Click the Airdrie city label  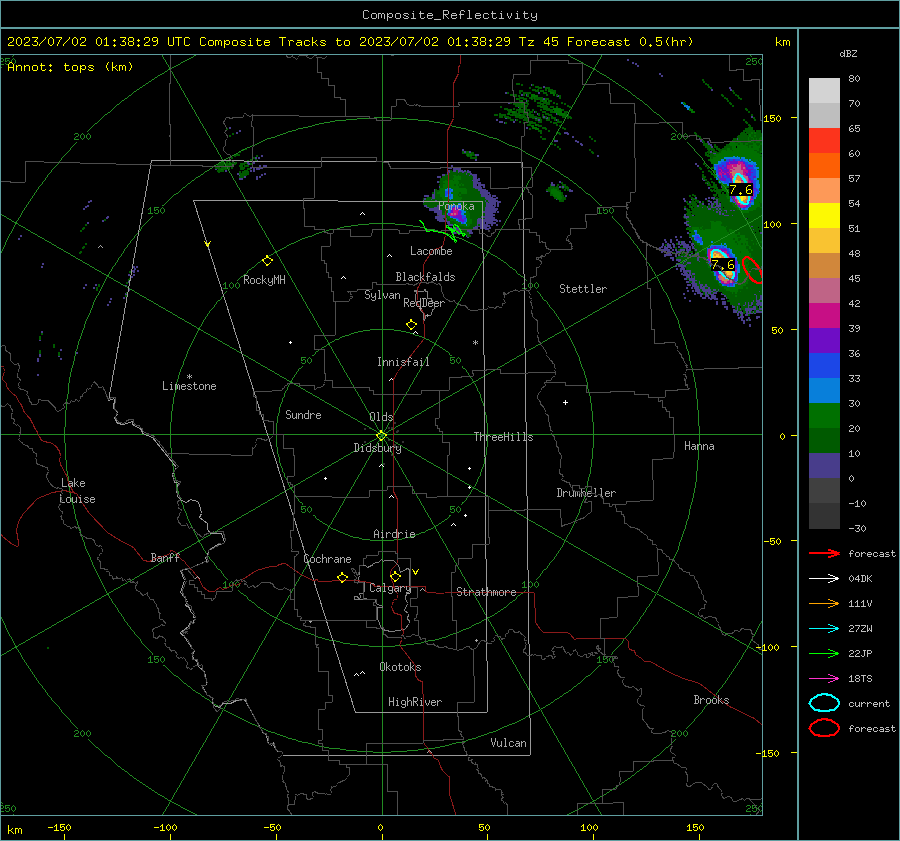pyautogui.click(x=394, y=534)
